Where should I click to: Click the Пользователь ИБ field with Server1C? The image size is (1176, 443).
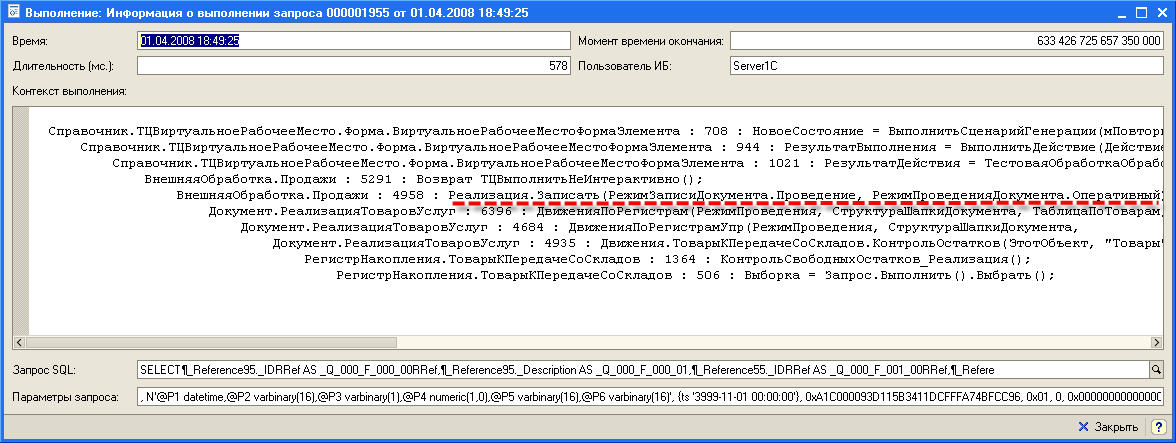click(x=946, y=66)
